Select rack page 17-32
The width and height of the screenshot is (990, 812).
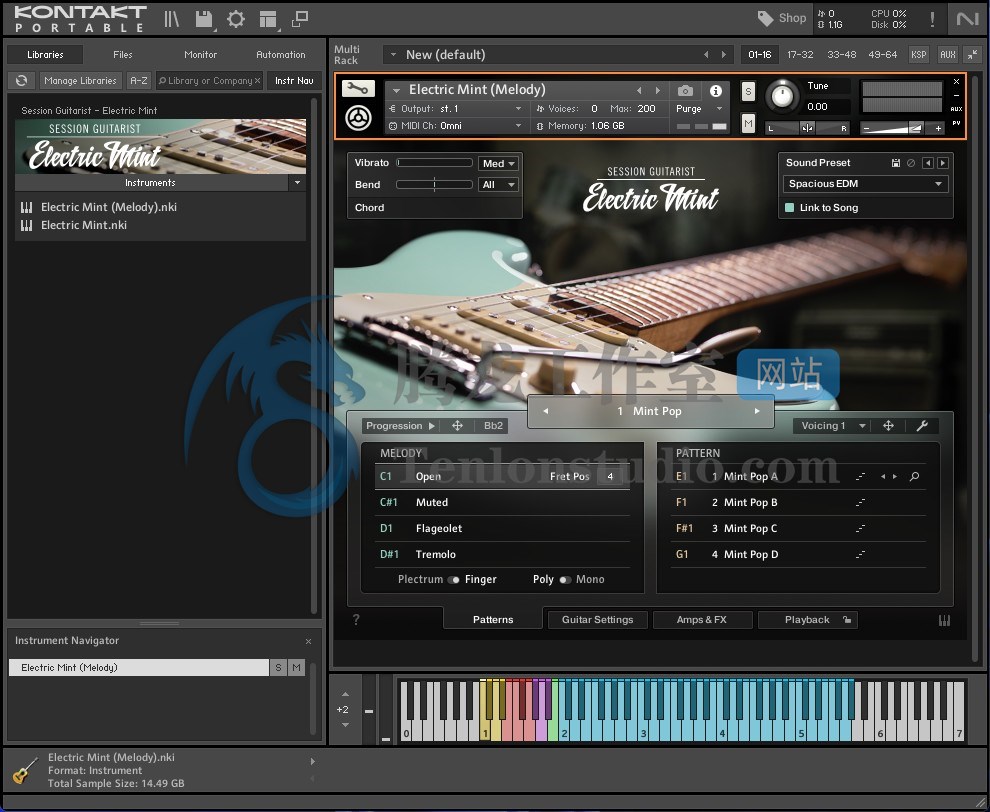[x=800, y=55]
